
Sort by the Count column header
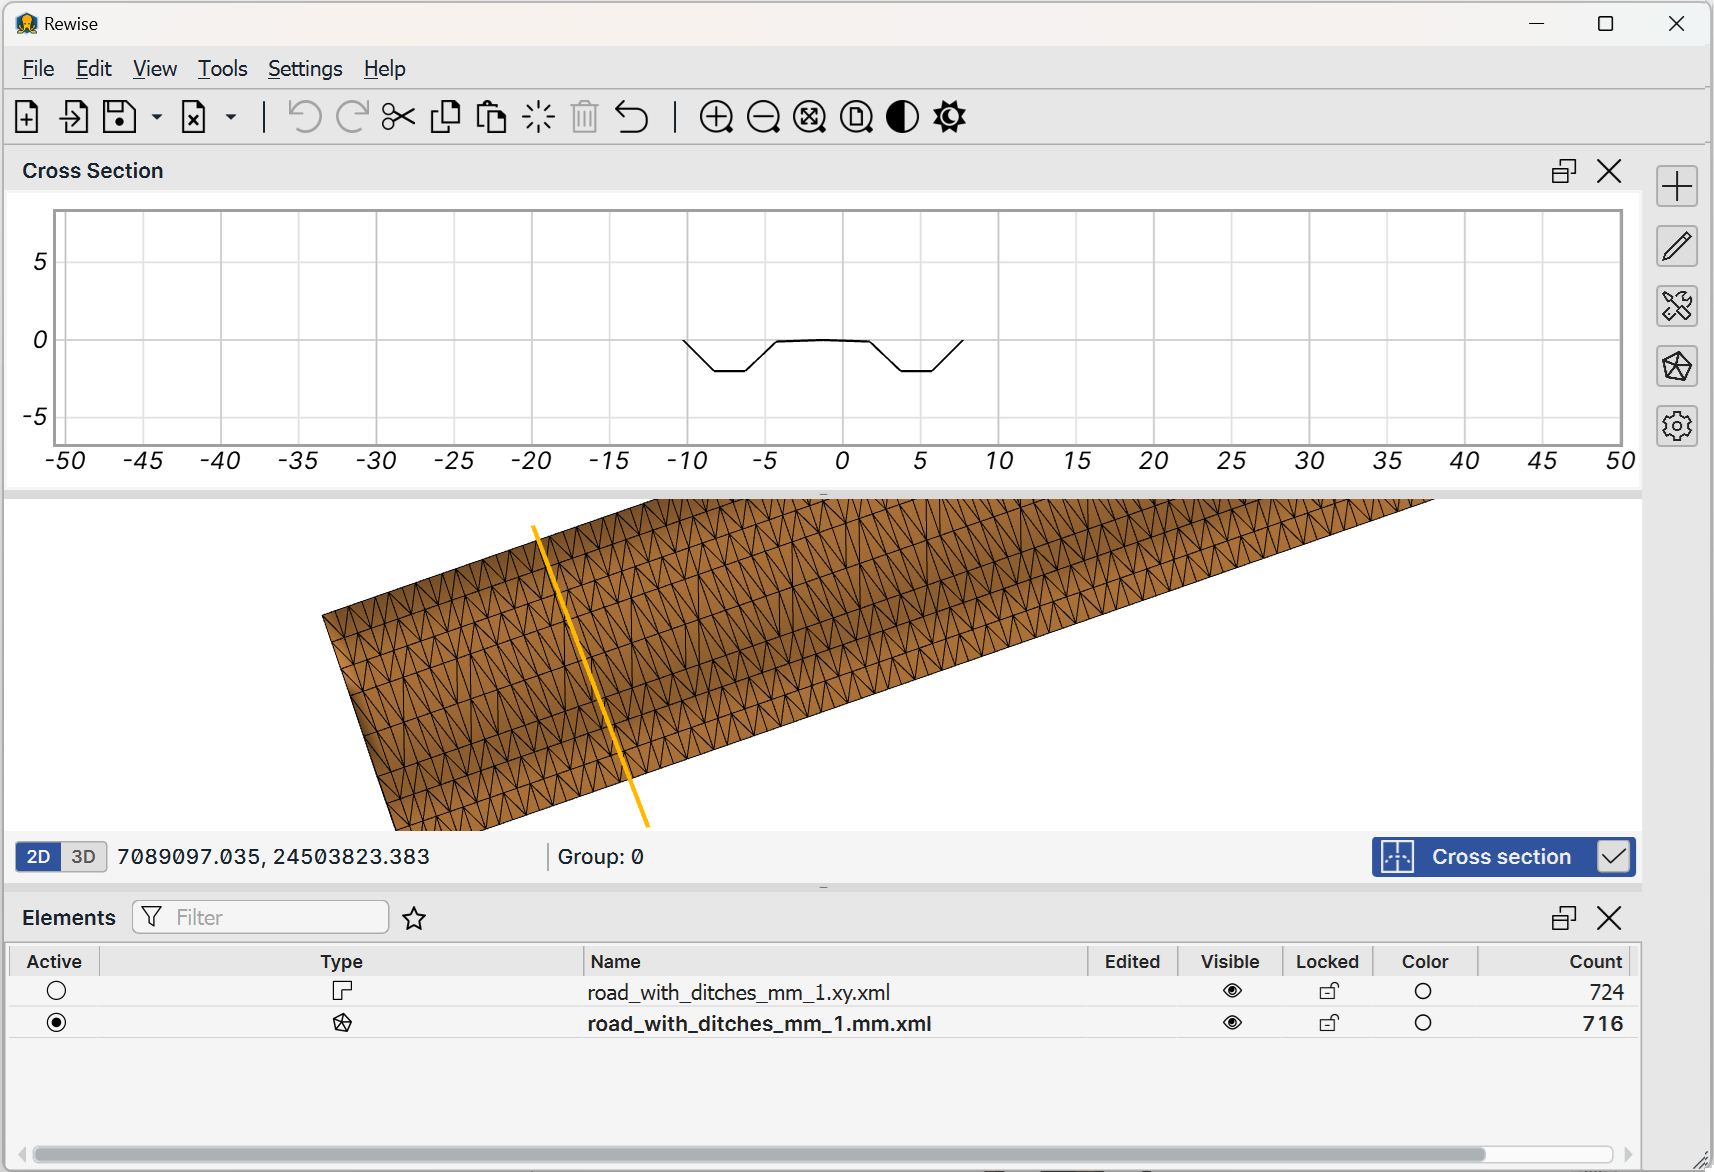click(x=1555, y=962)
